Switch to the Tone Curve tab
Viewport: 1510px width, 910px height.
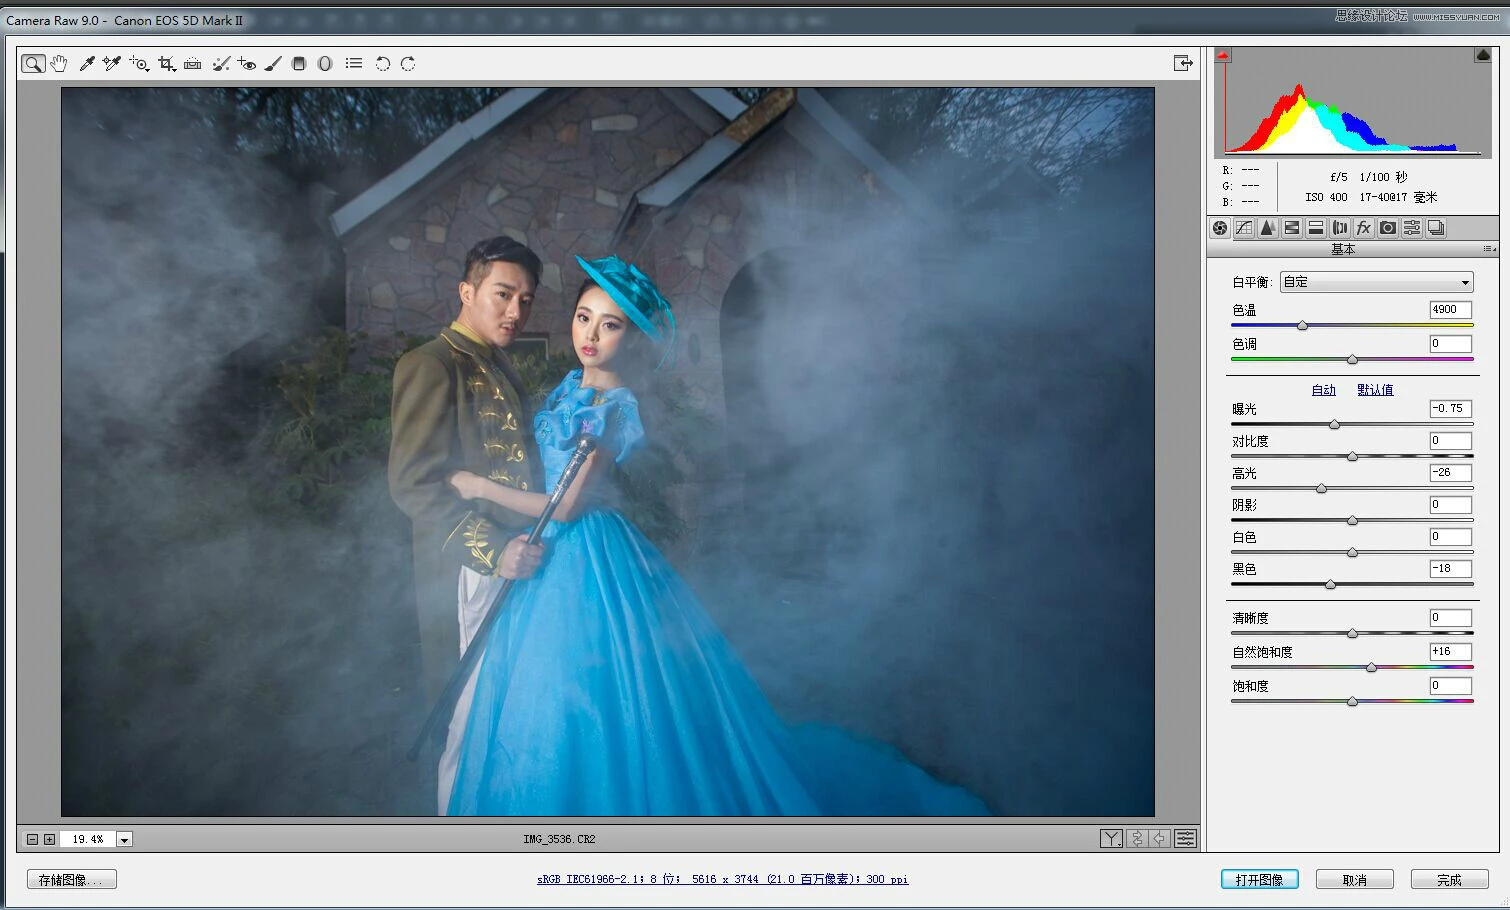pos(1243,228)
